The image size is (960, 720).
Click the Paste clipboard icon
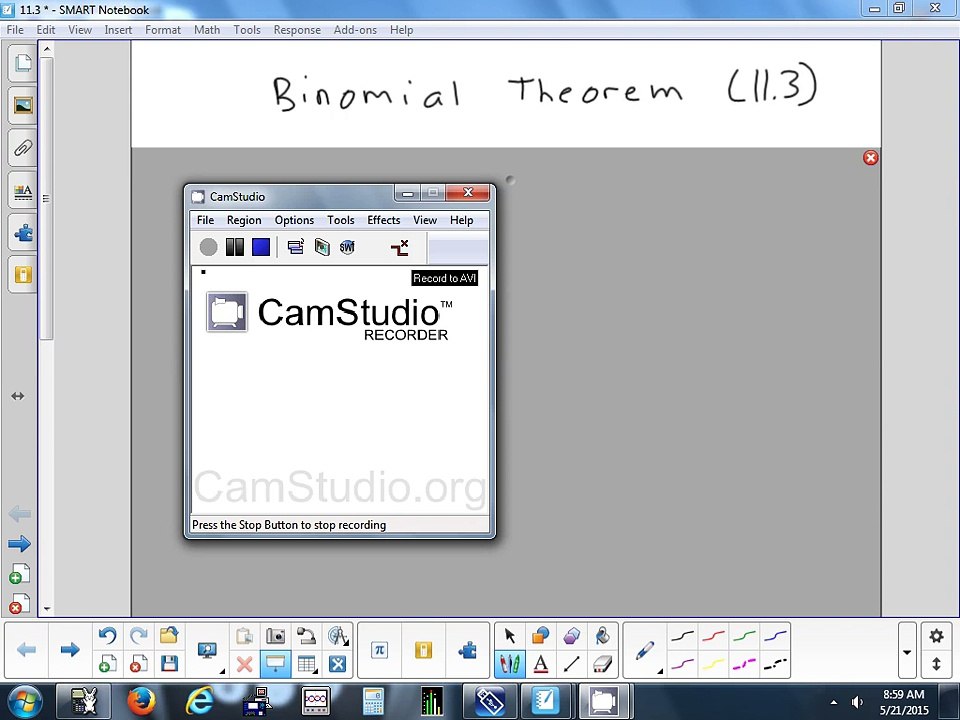(x=245, y=636)
